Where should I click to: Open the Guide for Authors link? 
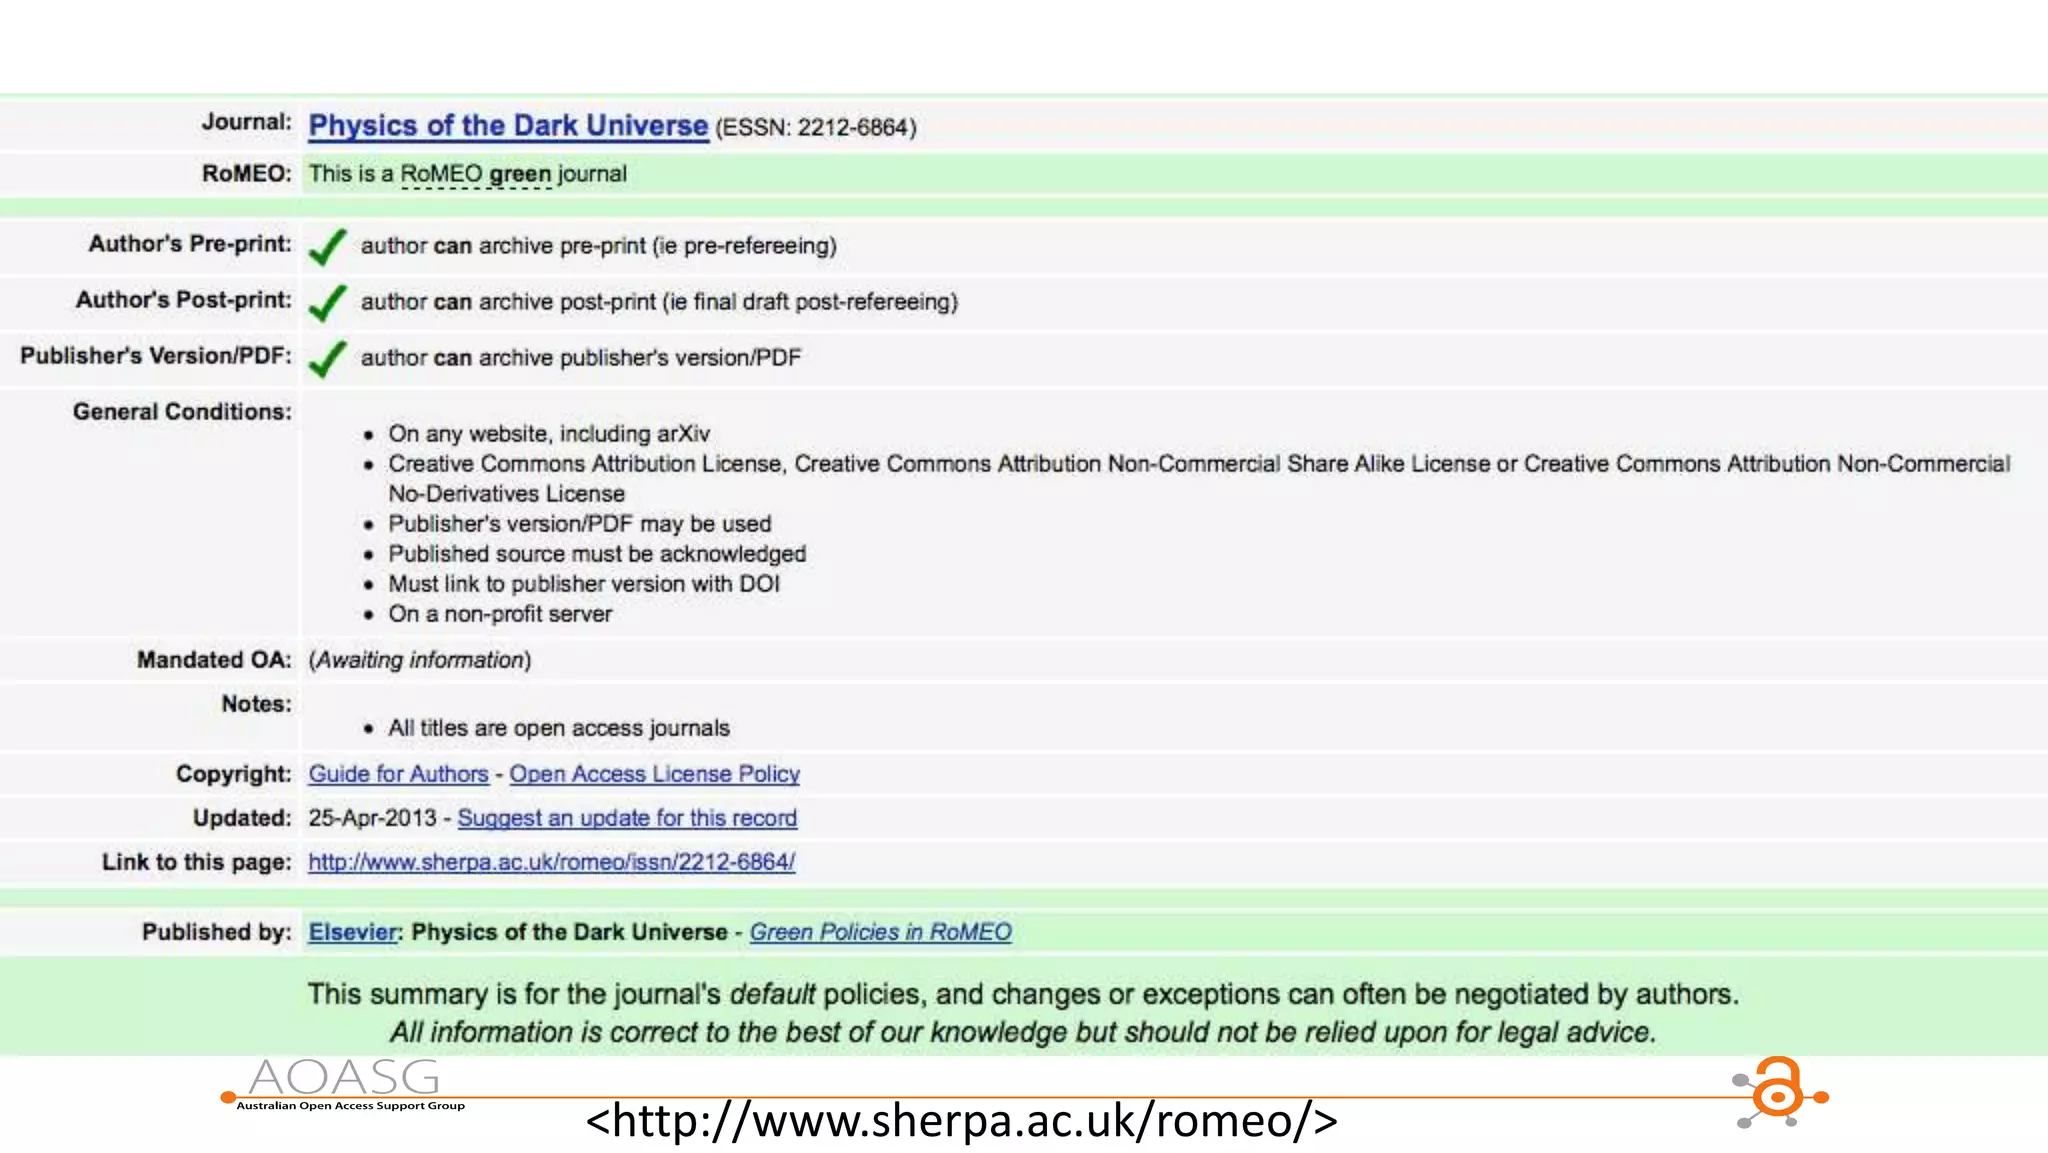(398, 774)
